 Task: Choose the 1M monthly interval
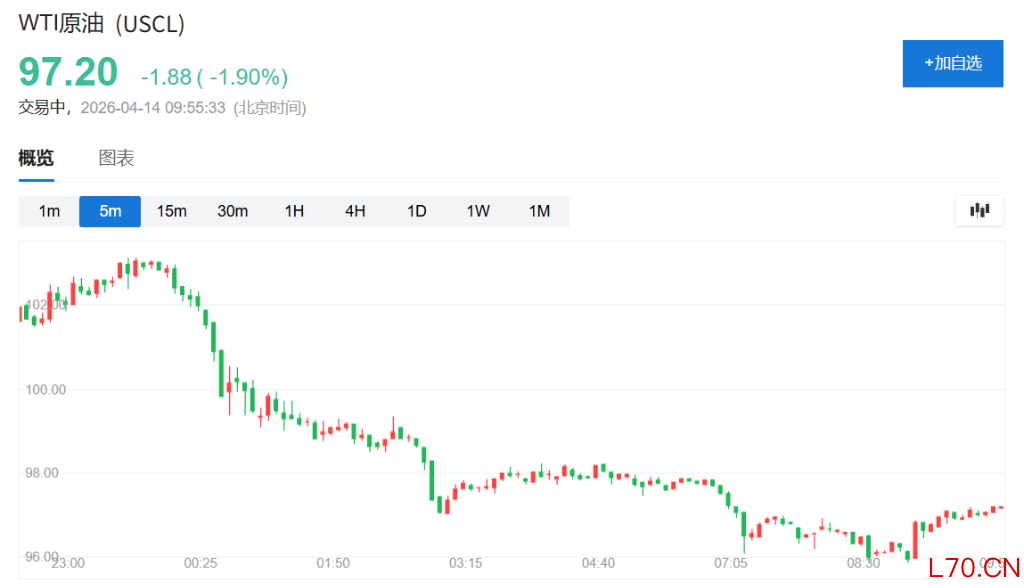click(x=539, y=211)
